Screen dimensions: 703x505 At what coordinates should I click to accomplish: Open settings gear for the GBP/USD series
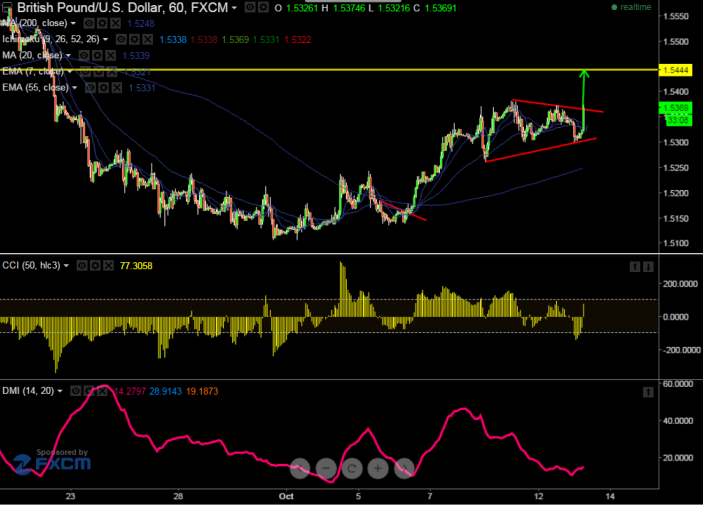[x=263, y=8]
